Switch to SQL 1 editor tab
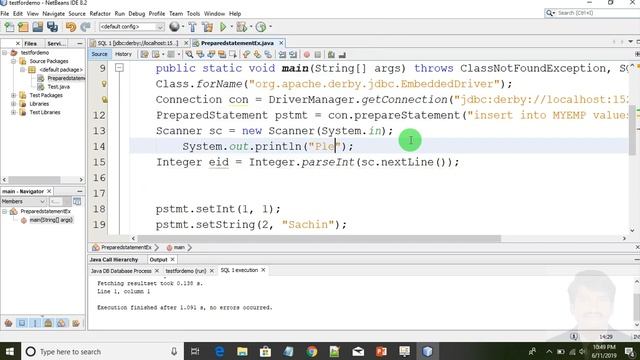The width and height of the screenshot is (640, 360). click(138, 43)
